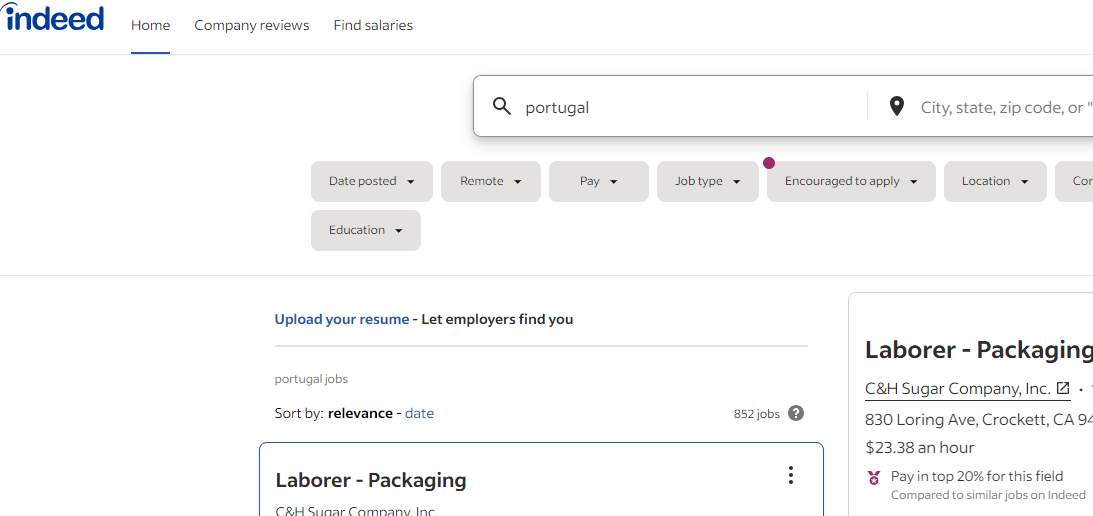This screenshot has height=516, width=1093.
Task: Sort results by date
Action: [x=419, y=413]
